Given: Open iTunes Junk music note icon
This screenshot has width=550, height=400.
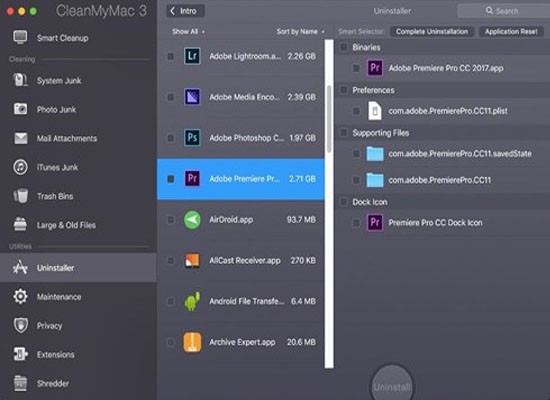Looking at the screenshot, I should (x=20, y=167).
